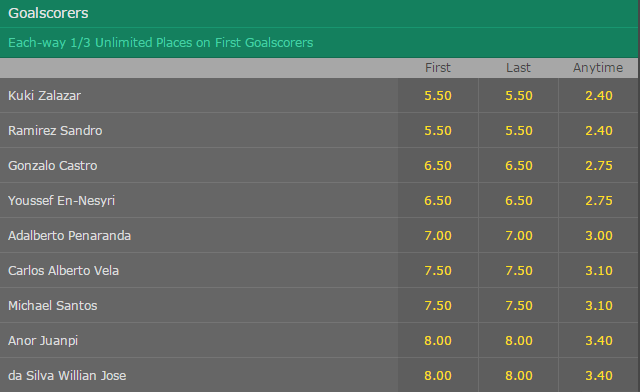Select Michael Santos First goalscorer odds 7.50
The width and height of the screenshot is (640, 392).
tap(438, 306)
